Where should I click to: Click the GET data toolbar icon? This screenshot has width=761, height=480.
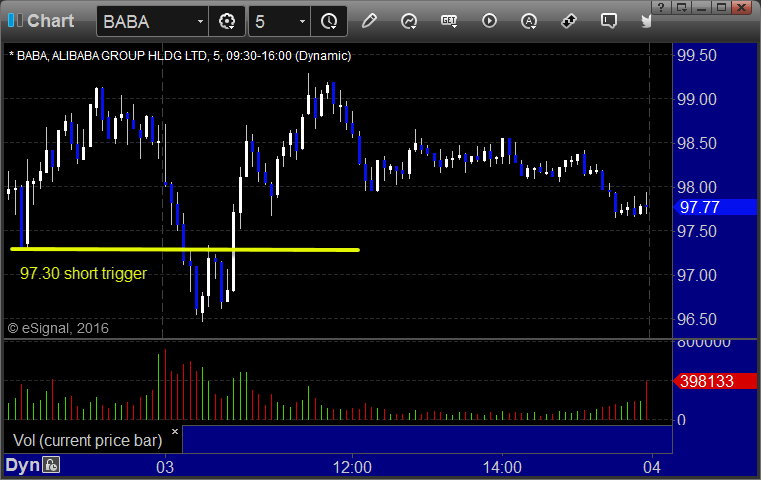click(449, 21)
